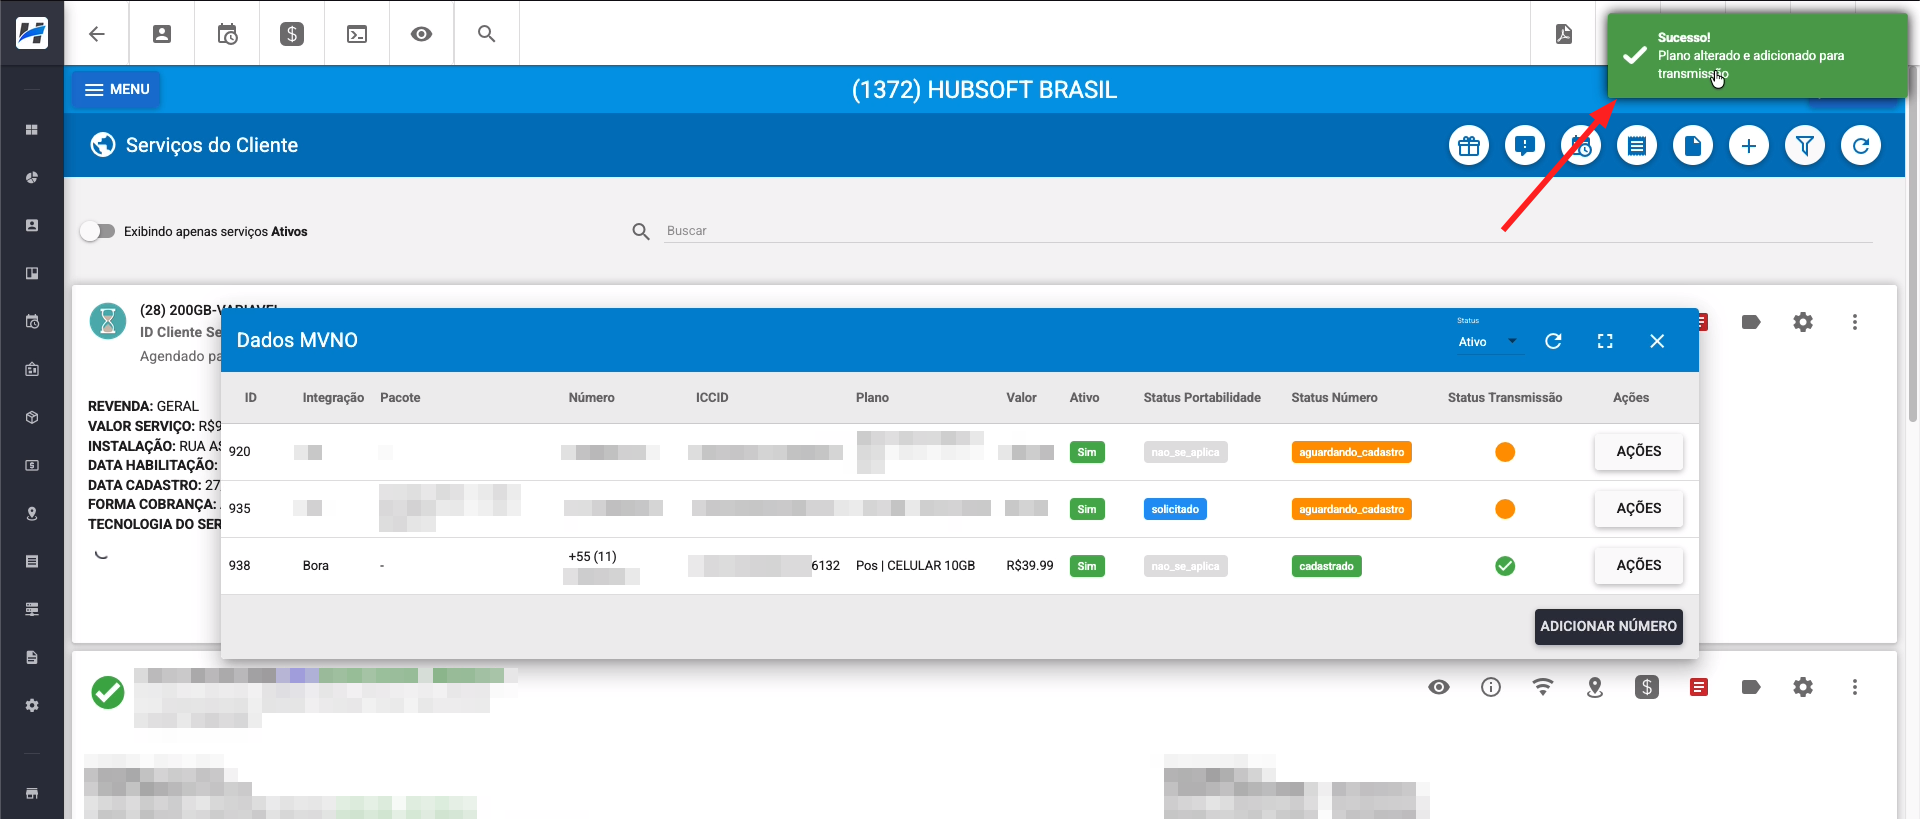The image size is (1920, 819).
Task: Open the alert message round button
Action: click(x=1525, y=146)
